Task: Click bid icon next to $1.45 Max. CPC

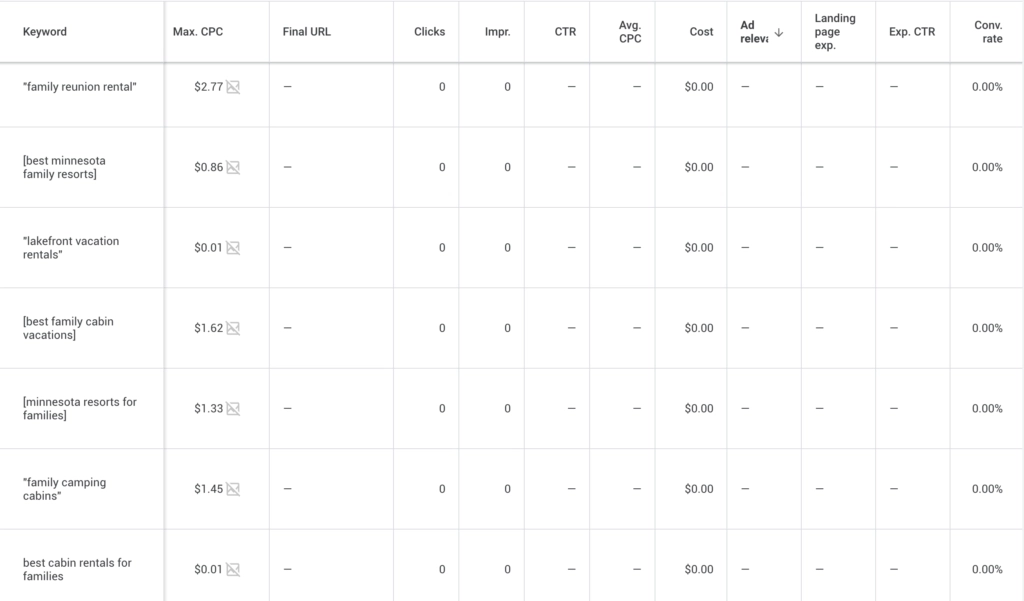Action: click(233, 489)
